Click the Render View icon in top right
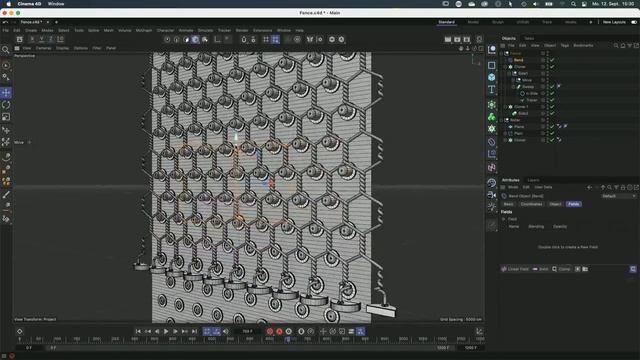This screenshot has width=640, height=360. pos(448,40)
